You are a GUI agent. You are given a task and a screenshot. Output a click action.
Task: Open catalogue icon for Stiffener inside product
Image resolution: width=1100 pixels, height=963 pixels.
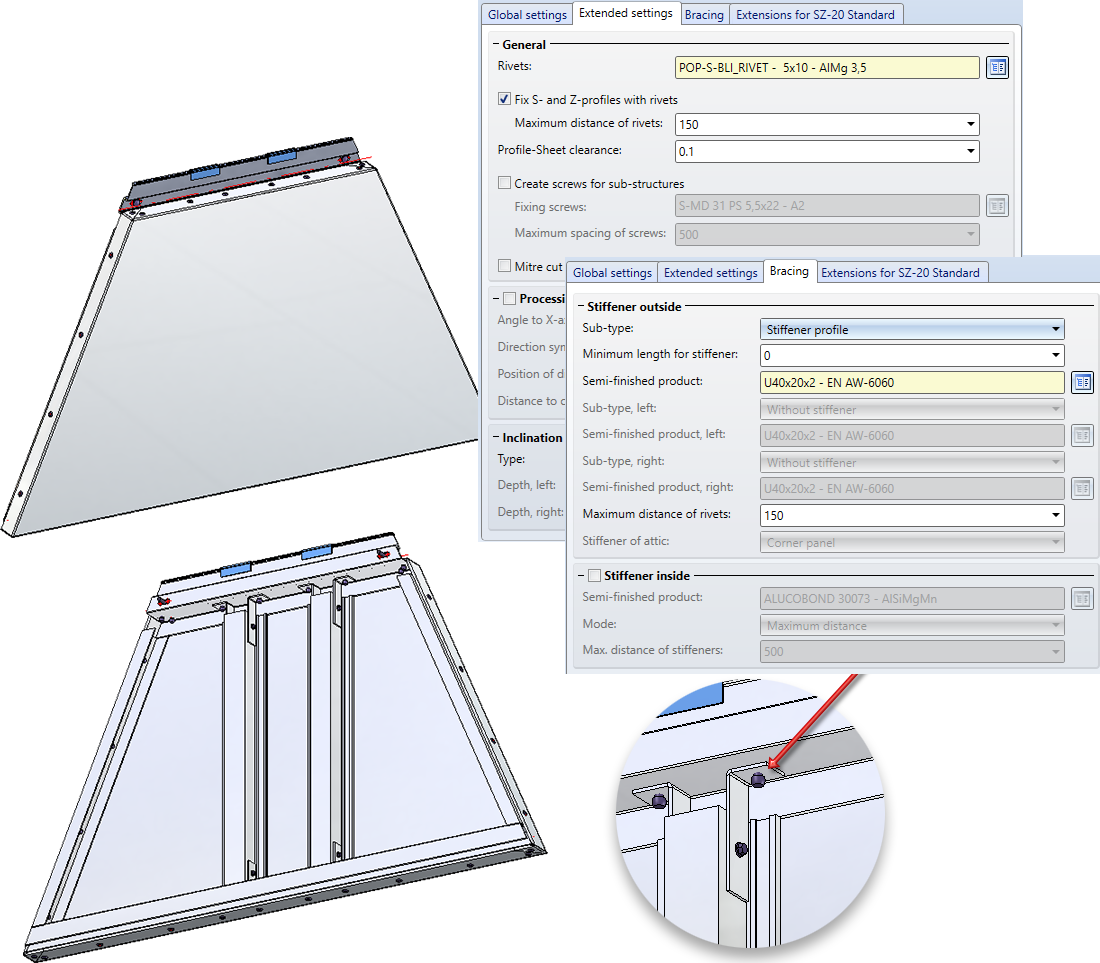pos(1082,598)
